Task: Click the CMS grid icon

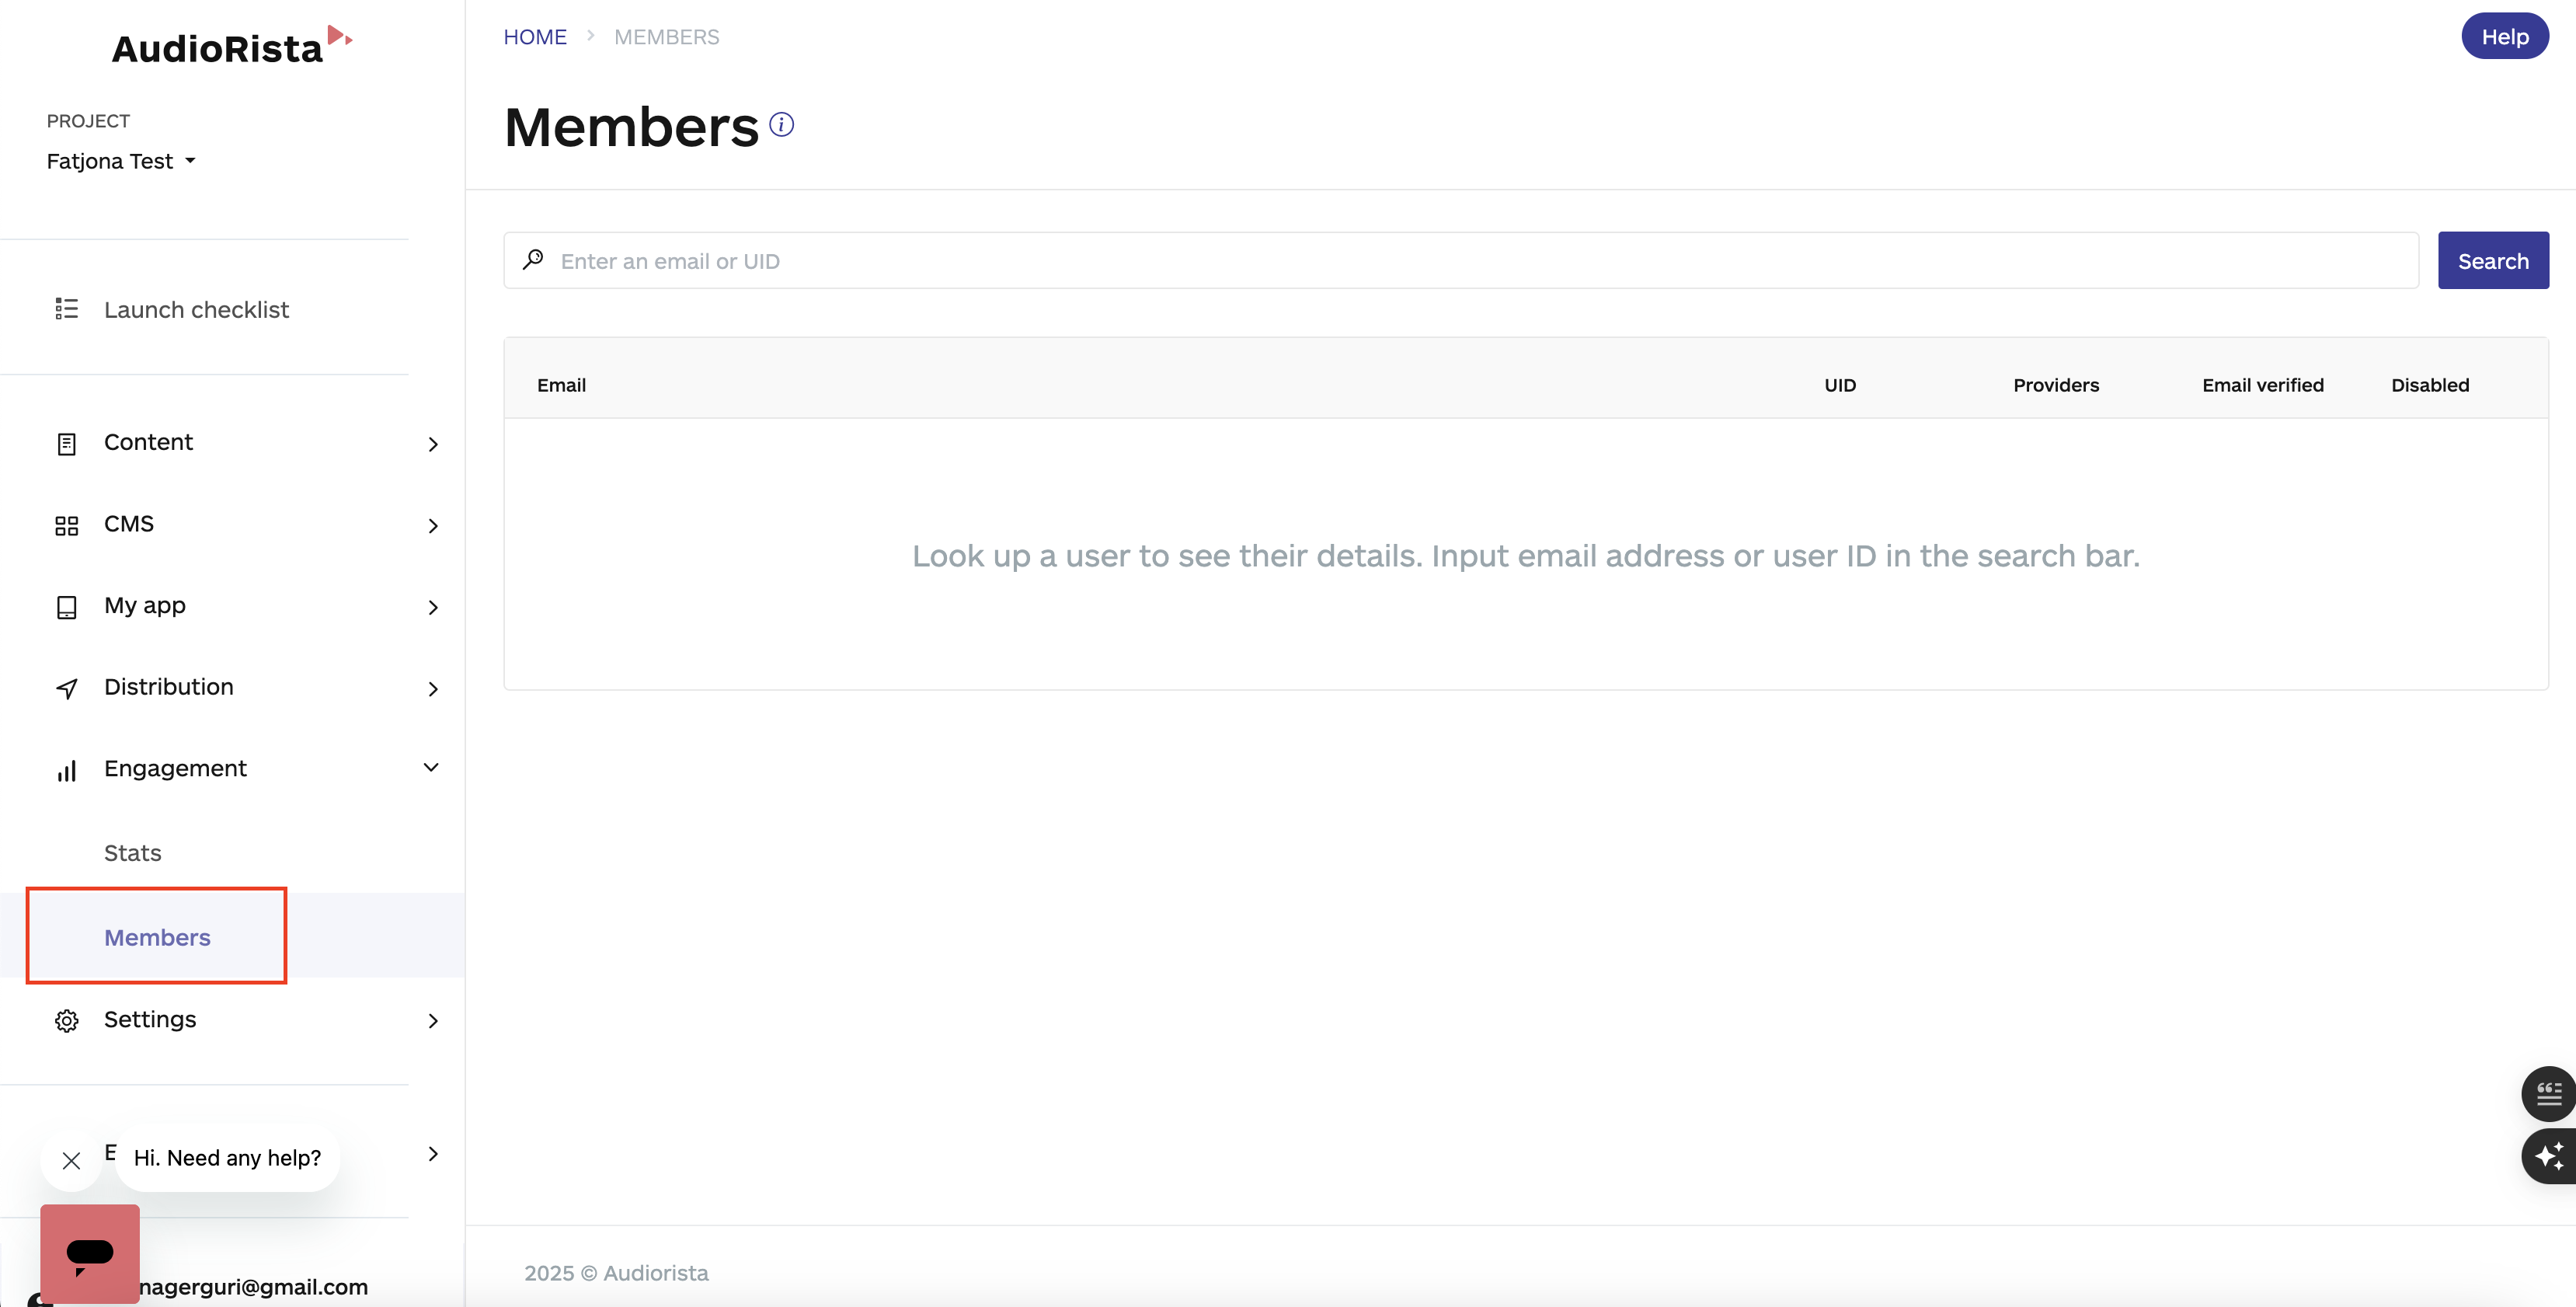Action: 66,524
